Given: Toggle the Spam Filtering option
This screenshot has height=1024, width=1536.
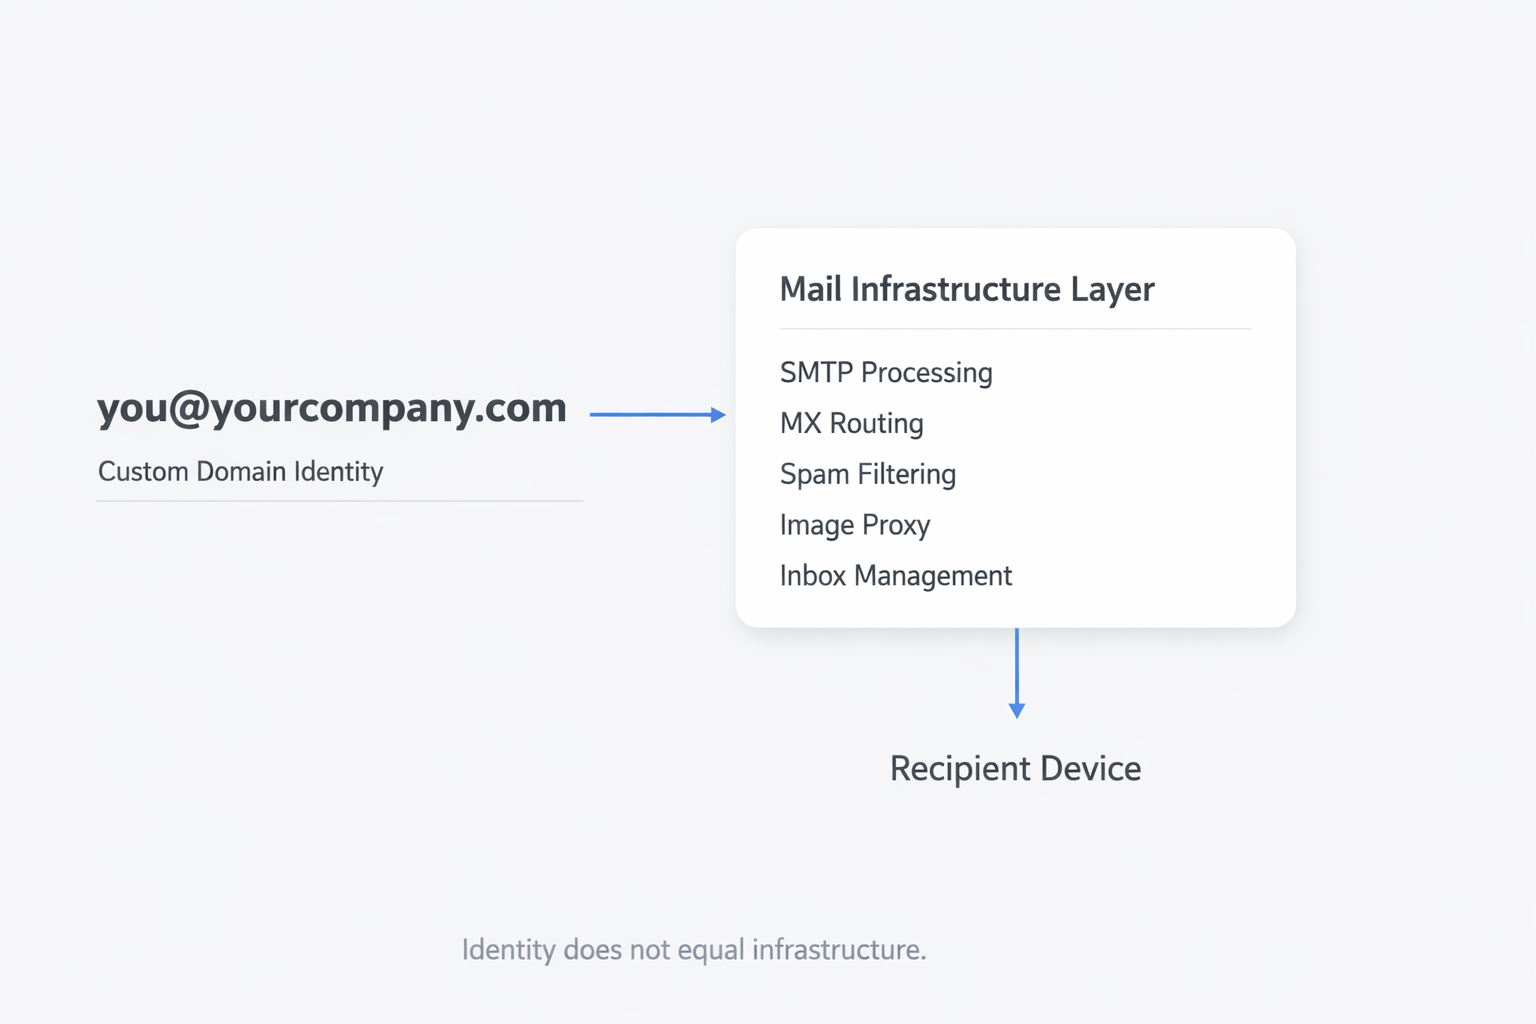Looking at the screenshot, I should (867, 474).
